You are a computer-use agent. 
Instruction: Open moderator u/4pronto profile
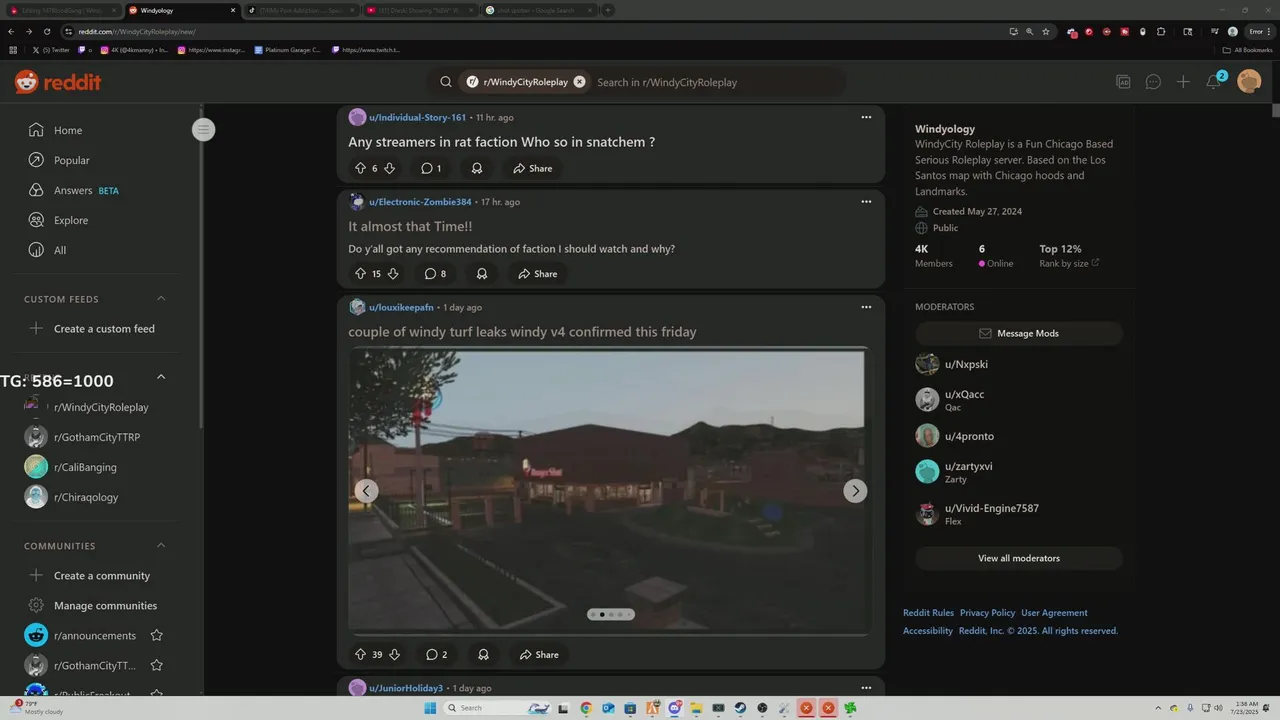click(969, 436)
